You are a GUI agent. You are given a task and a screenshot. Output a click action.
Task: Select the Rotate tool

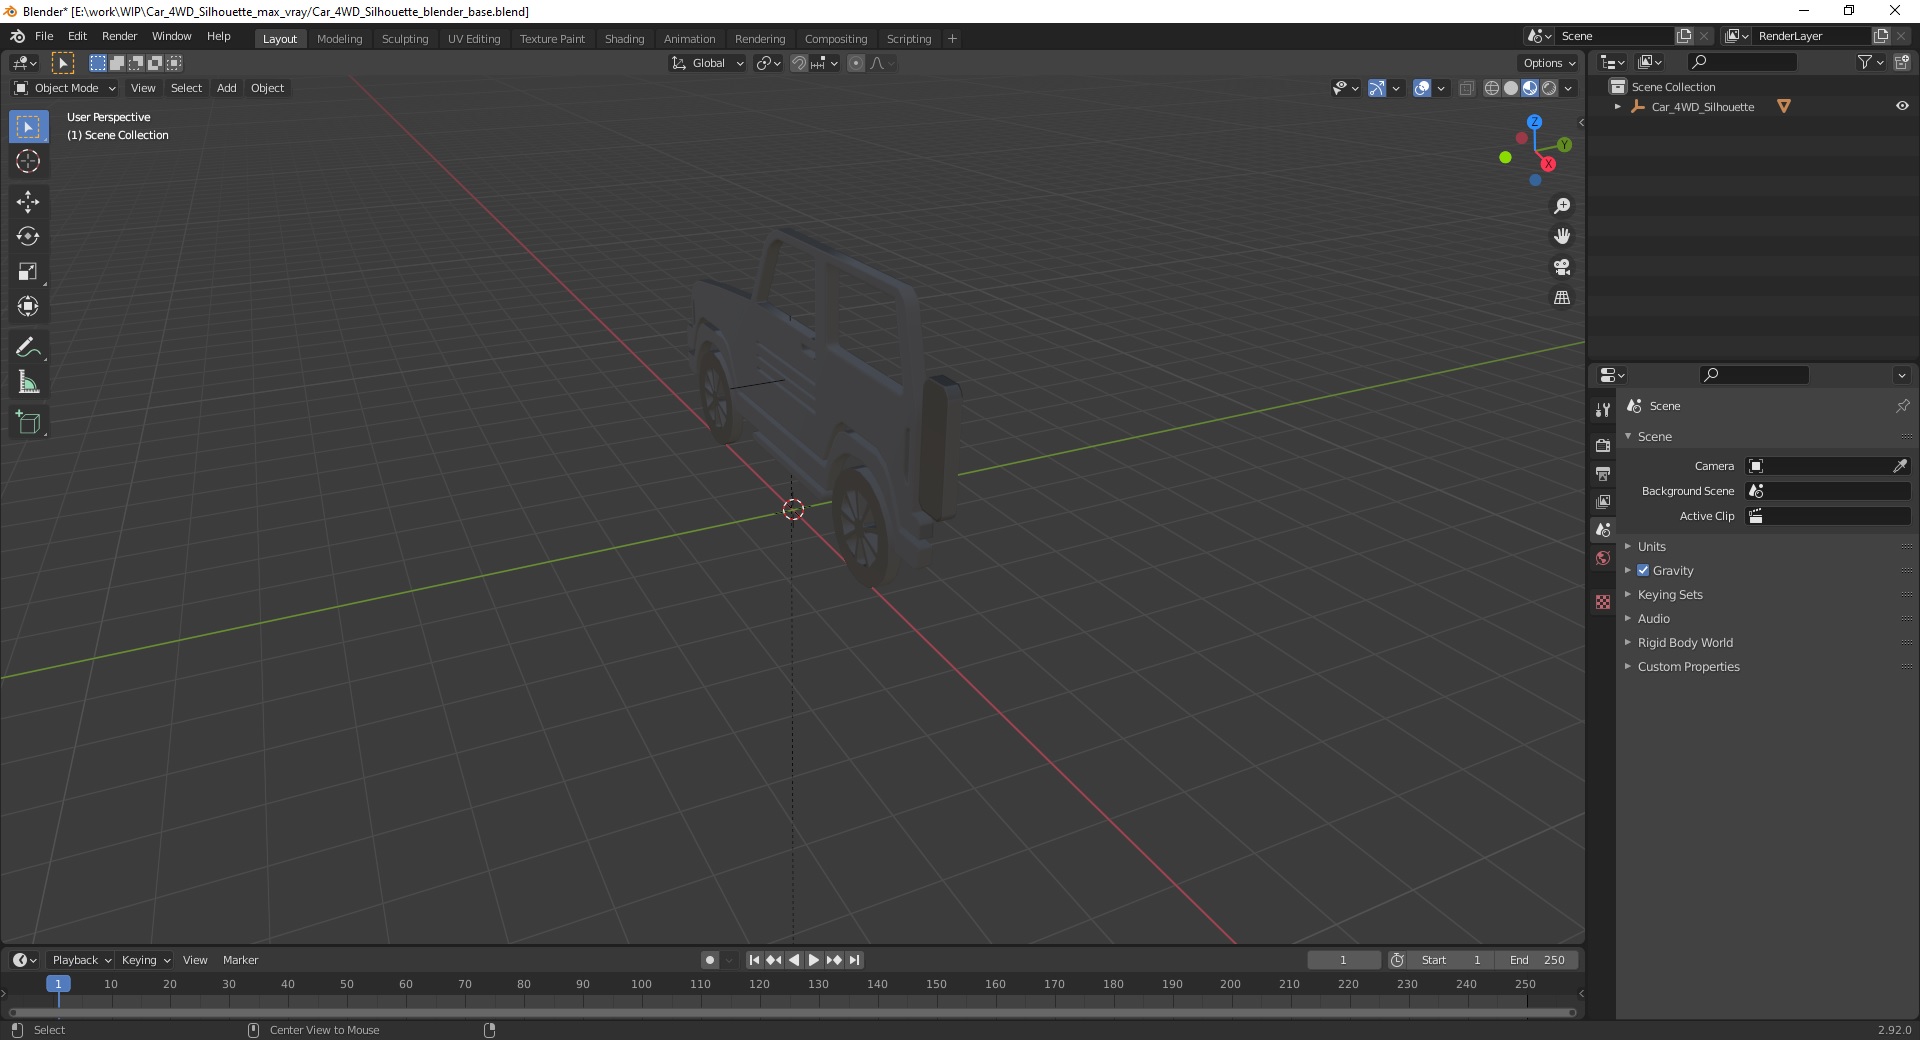point(28,237)
